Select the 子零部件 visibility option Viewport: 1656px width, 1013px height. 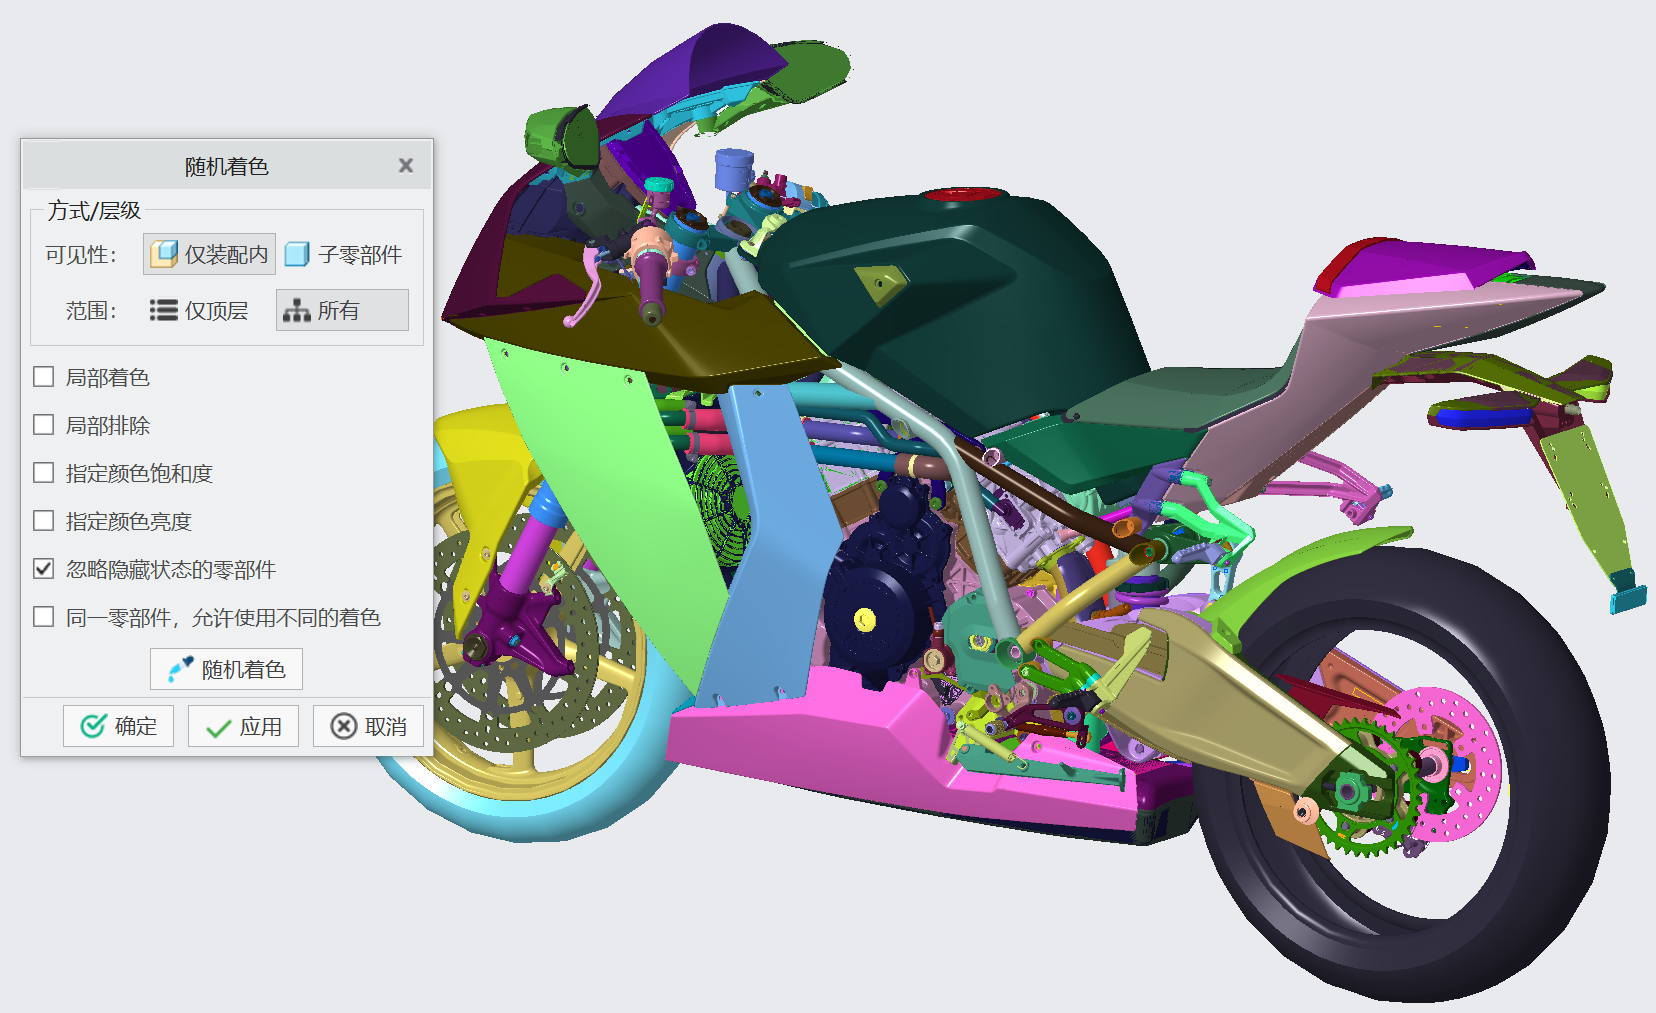tap(344, 255)
